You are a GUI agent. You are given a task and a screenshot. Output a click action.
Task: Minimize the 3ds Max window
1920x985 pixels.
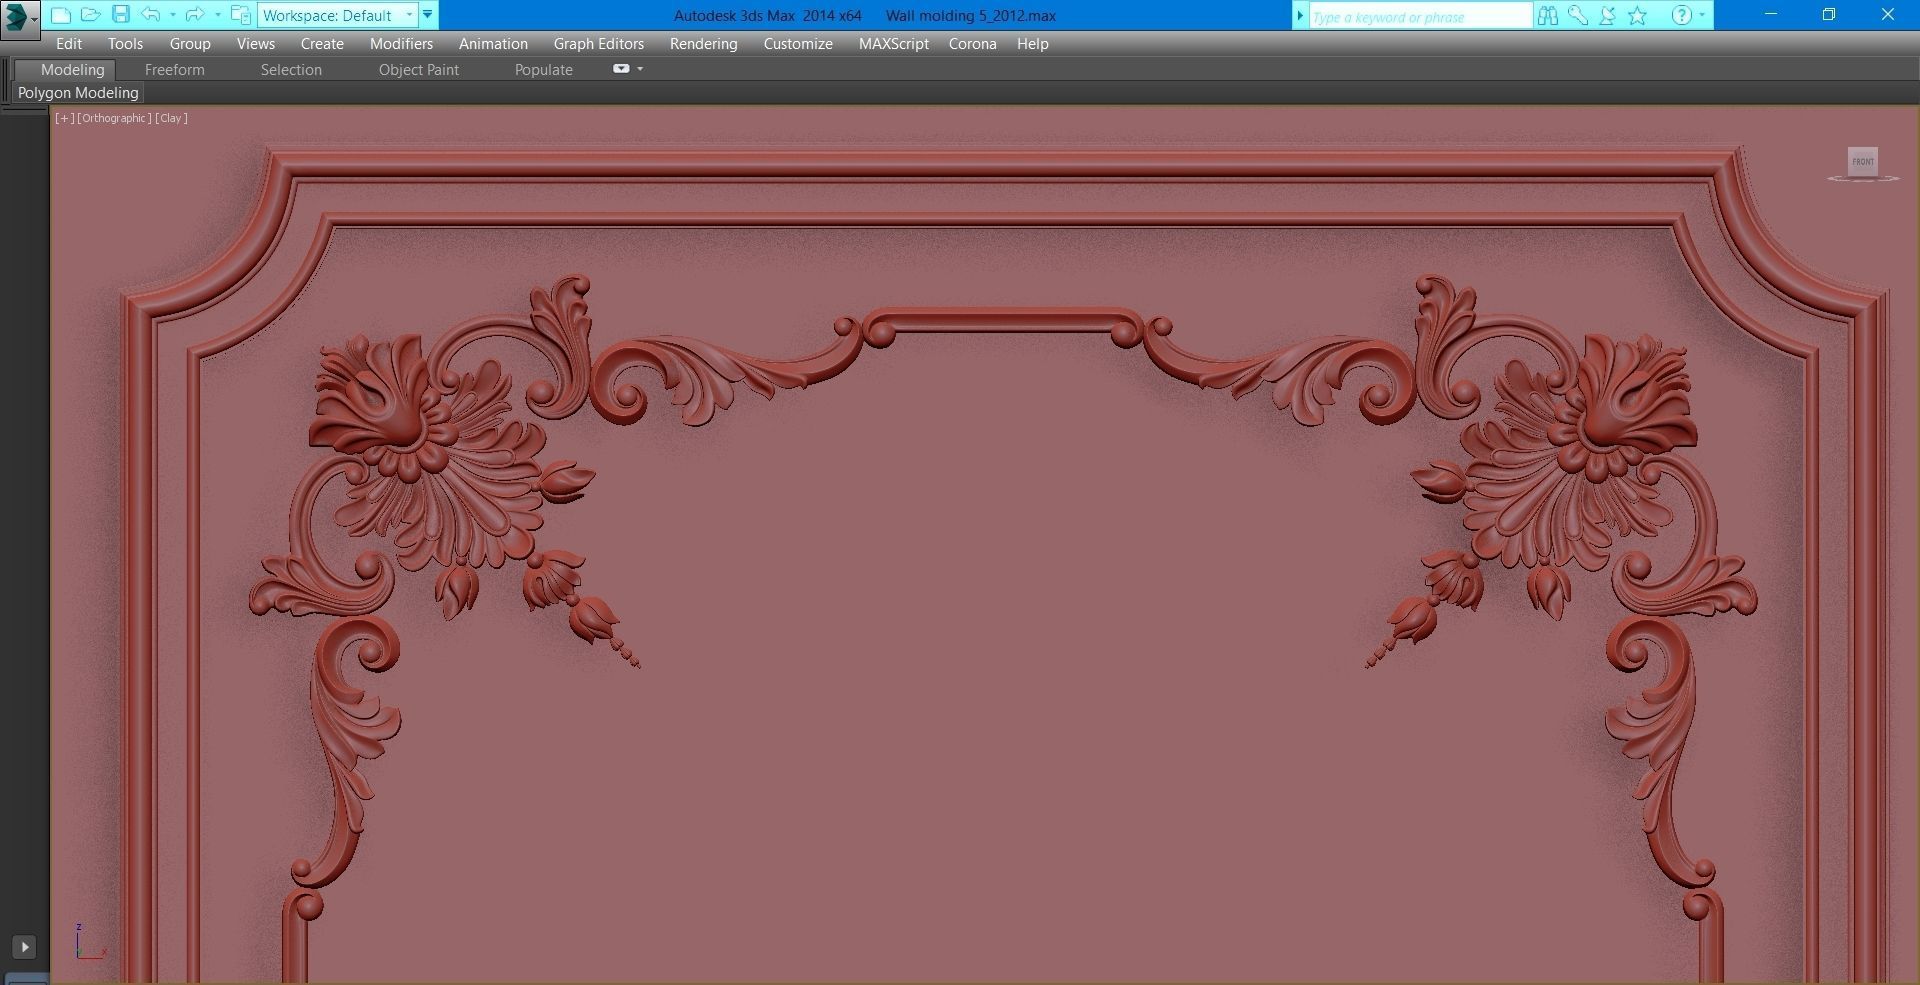pos(1771,14)
